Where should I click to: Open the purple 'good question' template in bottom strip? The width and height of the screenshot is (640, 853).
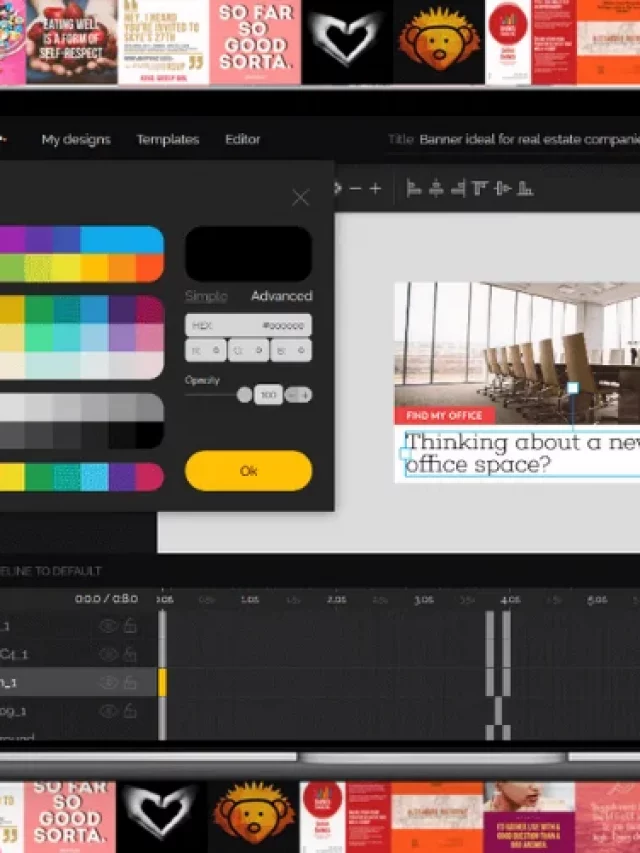[x=529, y=817]
